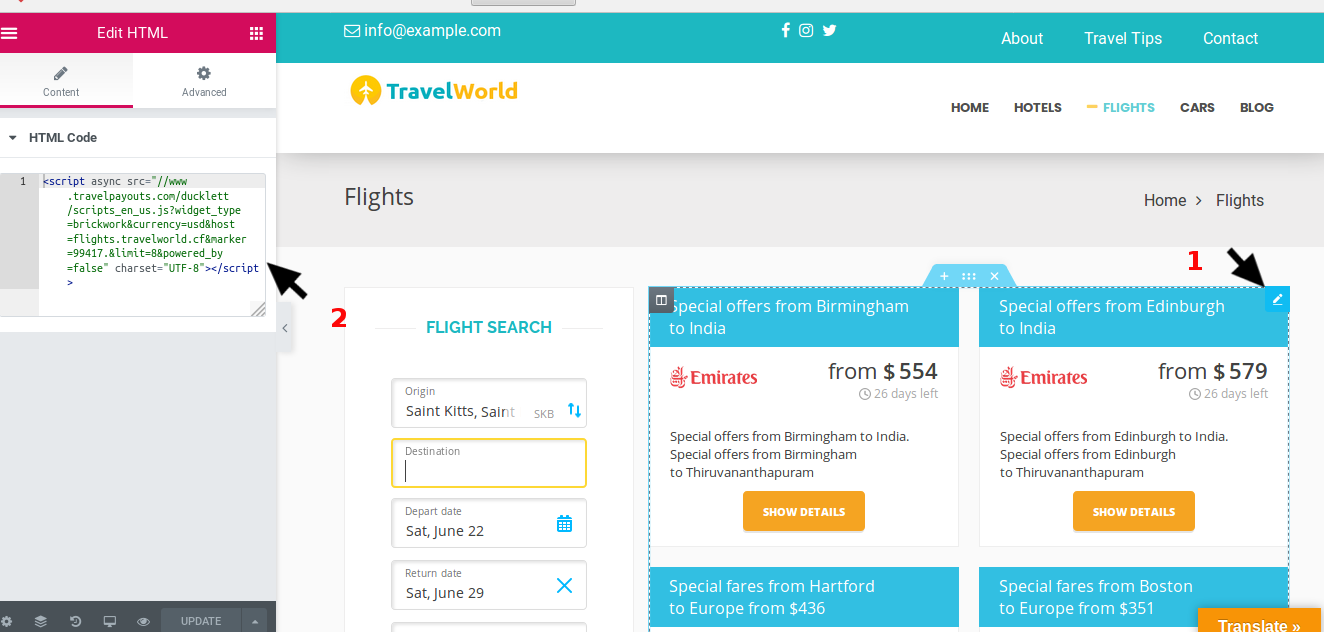Click the Destination input field
Image resolution: width=1324 pixels, height=632 pixels.
[488, 469]
